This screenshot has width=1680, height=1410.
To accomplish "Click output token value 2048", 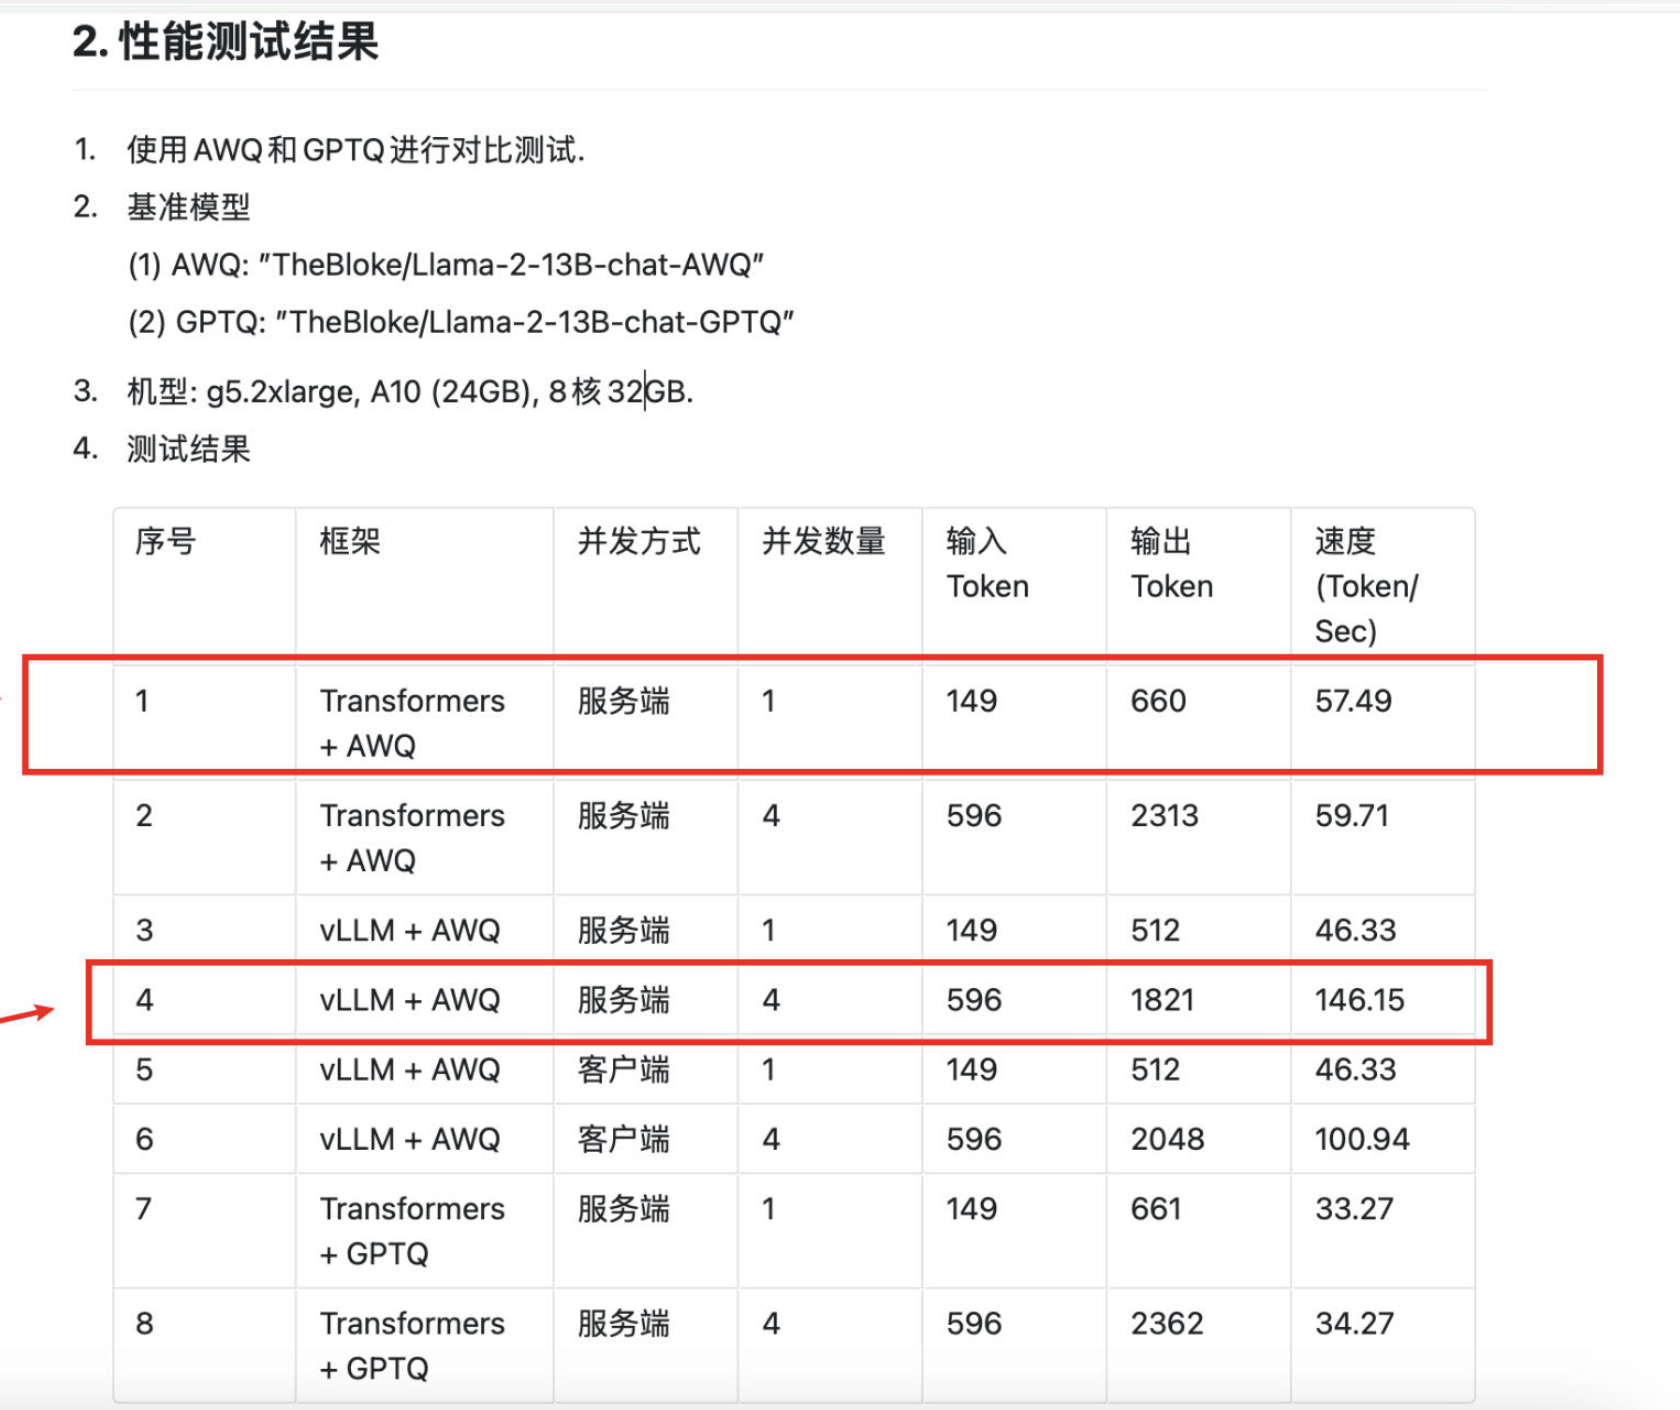I will [1167, 1139].
